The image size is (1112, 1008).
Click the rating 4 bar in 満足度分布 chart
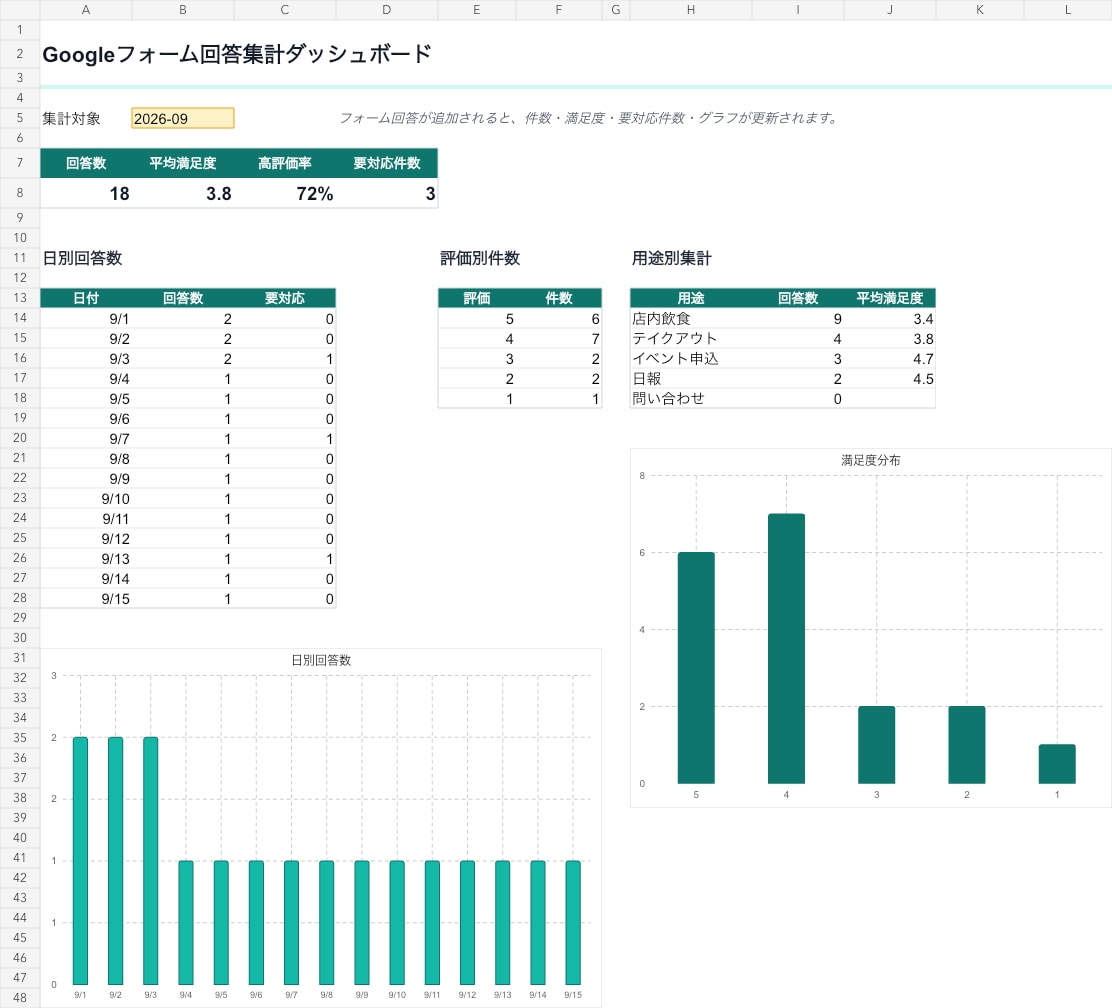pos(786,648)
